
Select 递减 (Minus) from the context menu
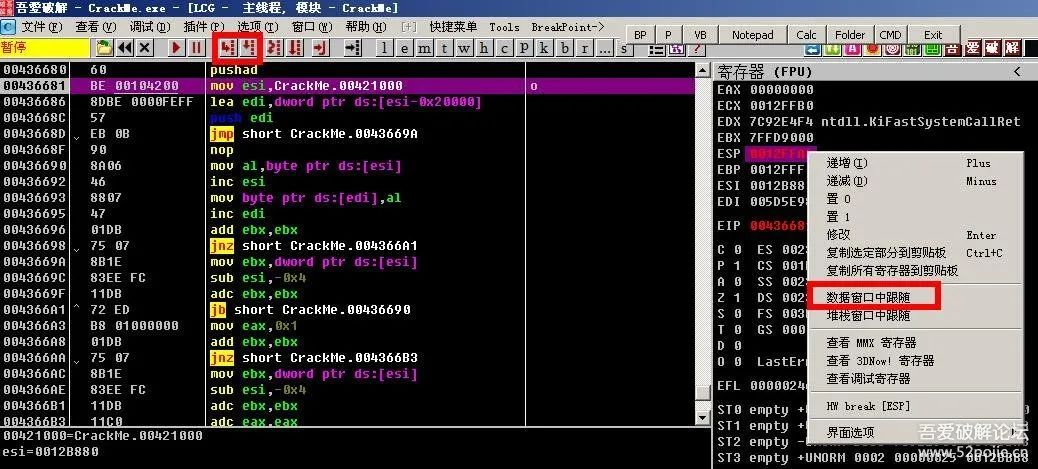916,181
